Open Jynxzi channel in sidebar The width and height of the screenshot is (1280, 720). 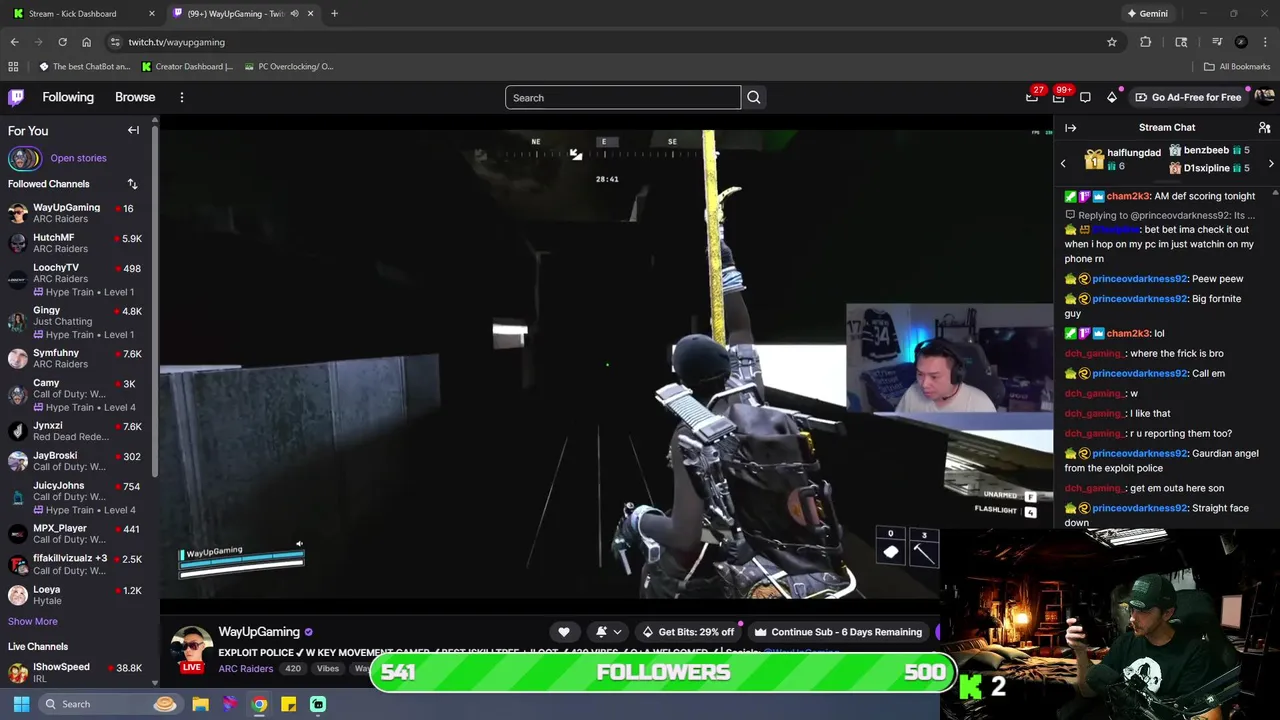[x=76, y=431]
